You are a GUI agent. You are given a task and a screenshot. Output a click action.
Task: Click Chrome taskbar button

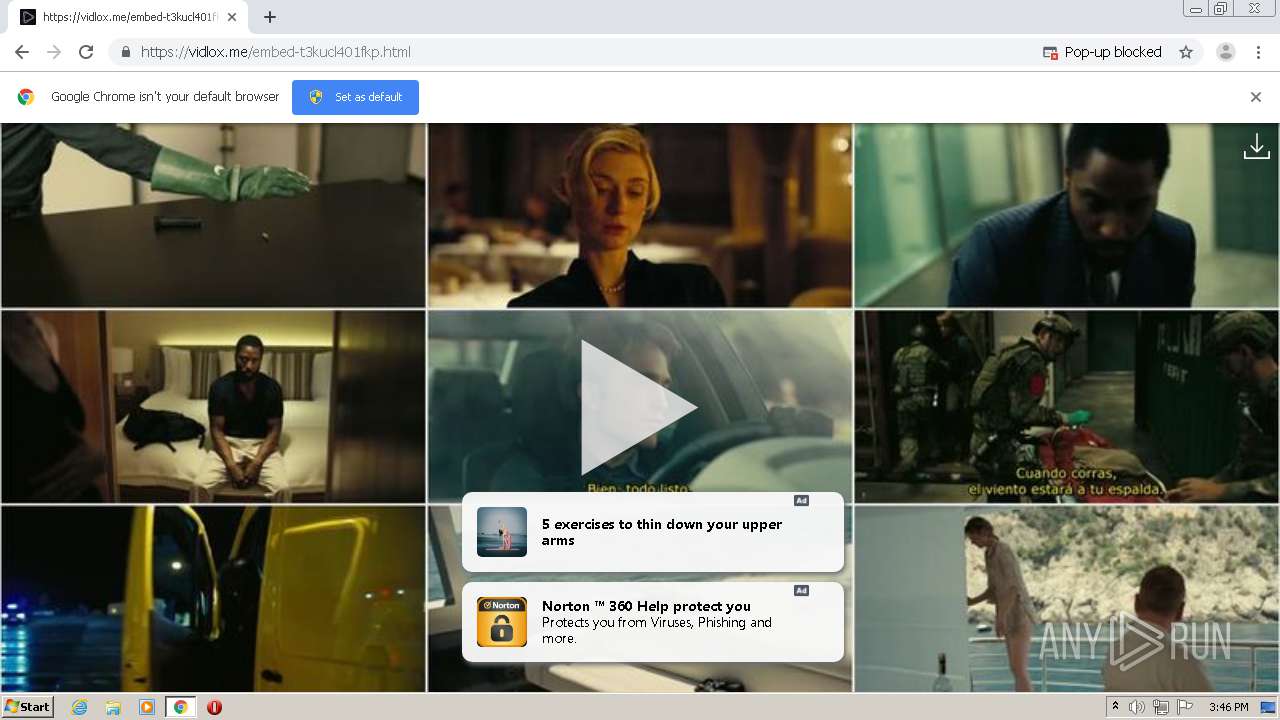click(180, 707)
